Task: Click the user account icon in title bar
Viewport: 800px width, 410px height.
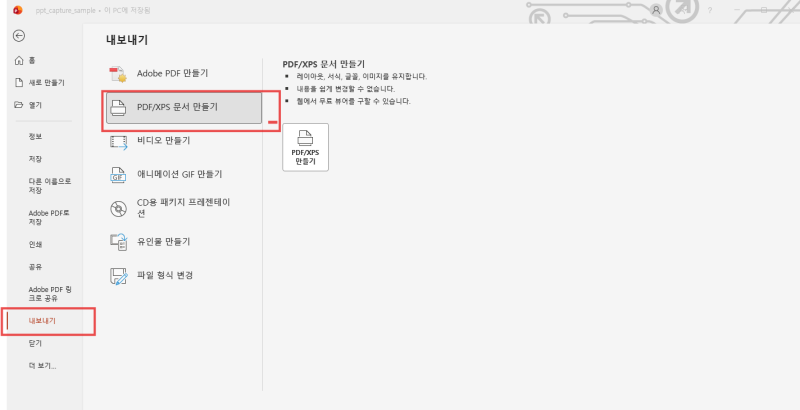Action: [x=656, y=10]
